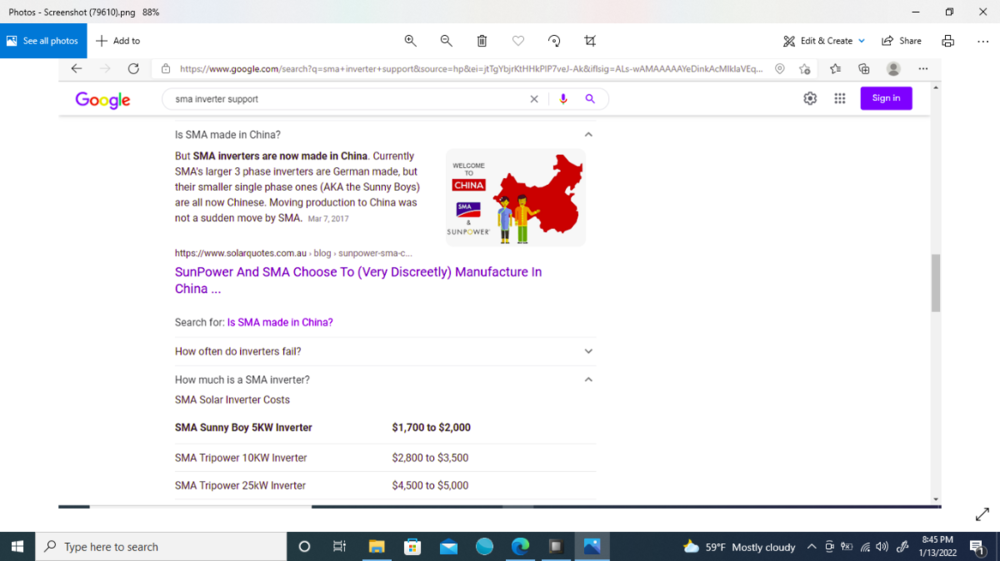
Task: Click the Google logo
Action: 103,99
